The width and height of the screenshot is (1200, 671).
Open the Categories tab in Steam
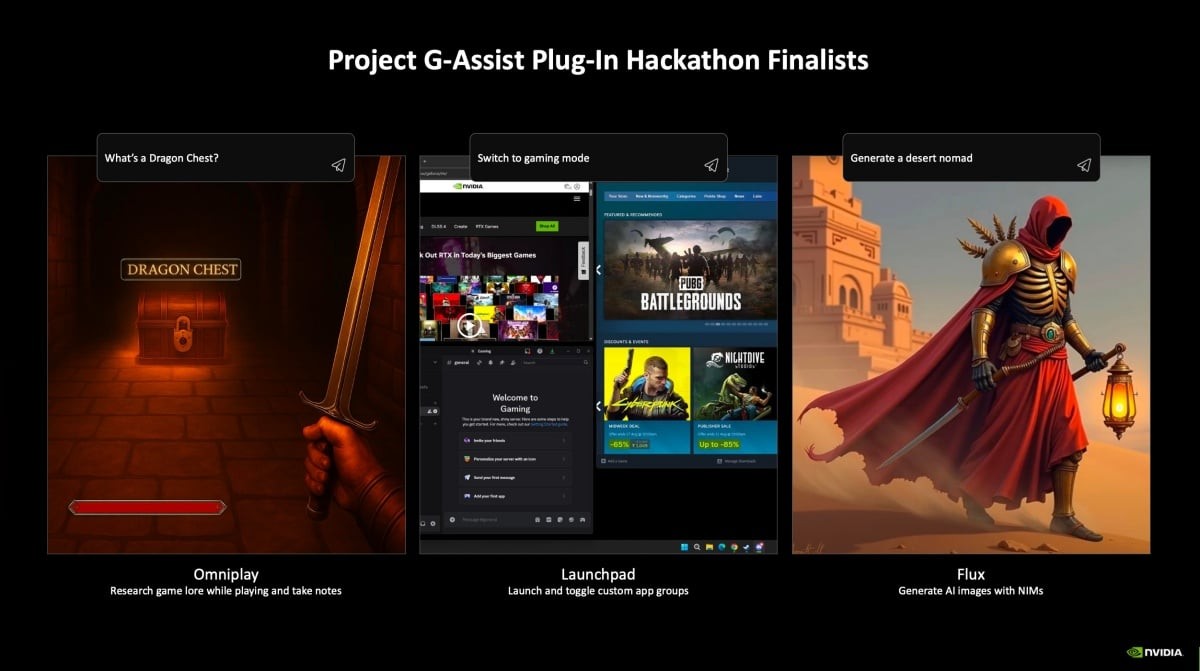686,196
